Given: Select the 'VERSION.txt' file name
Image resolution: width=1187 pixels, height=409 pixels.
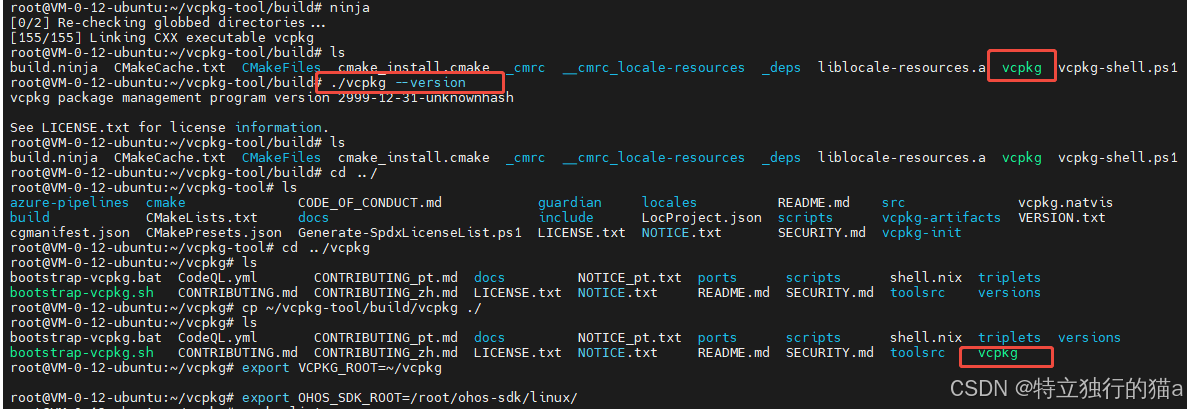Looking at the screenshot, I should coord(1061,217).
